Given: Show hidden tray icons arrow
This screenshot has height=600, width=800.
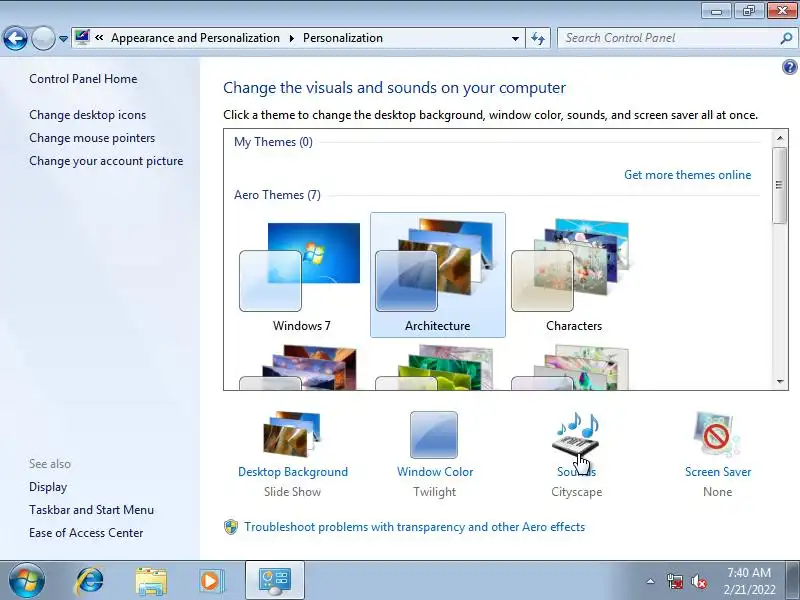Looking at the screenshot, I should coord(650,581).
